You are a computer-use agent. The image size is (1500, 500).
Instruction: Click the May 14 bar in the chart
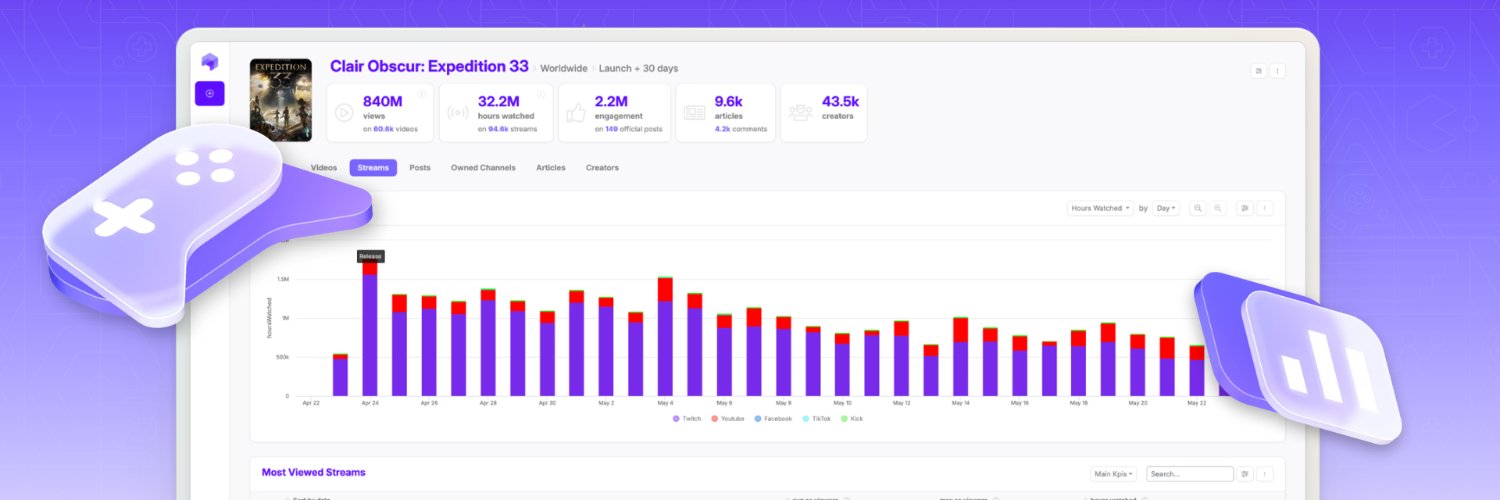[x=961, y=356]
